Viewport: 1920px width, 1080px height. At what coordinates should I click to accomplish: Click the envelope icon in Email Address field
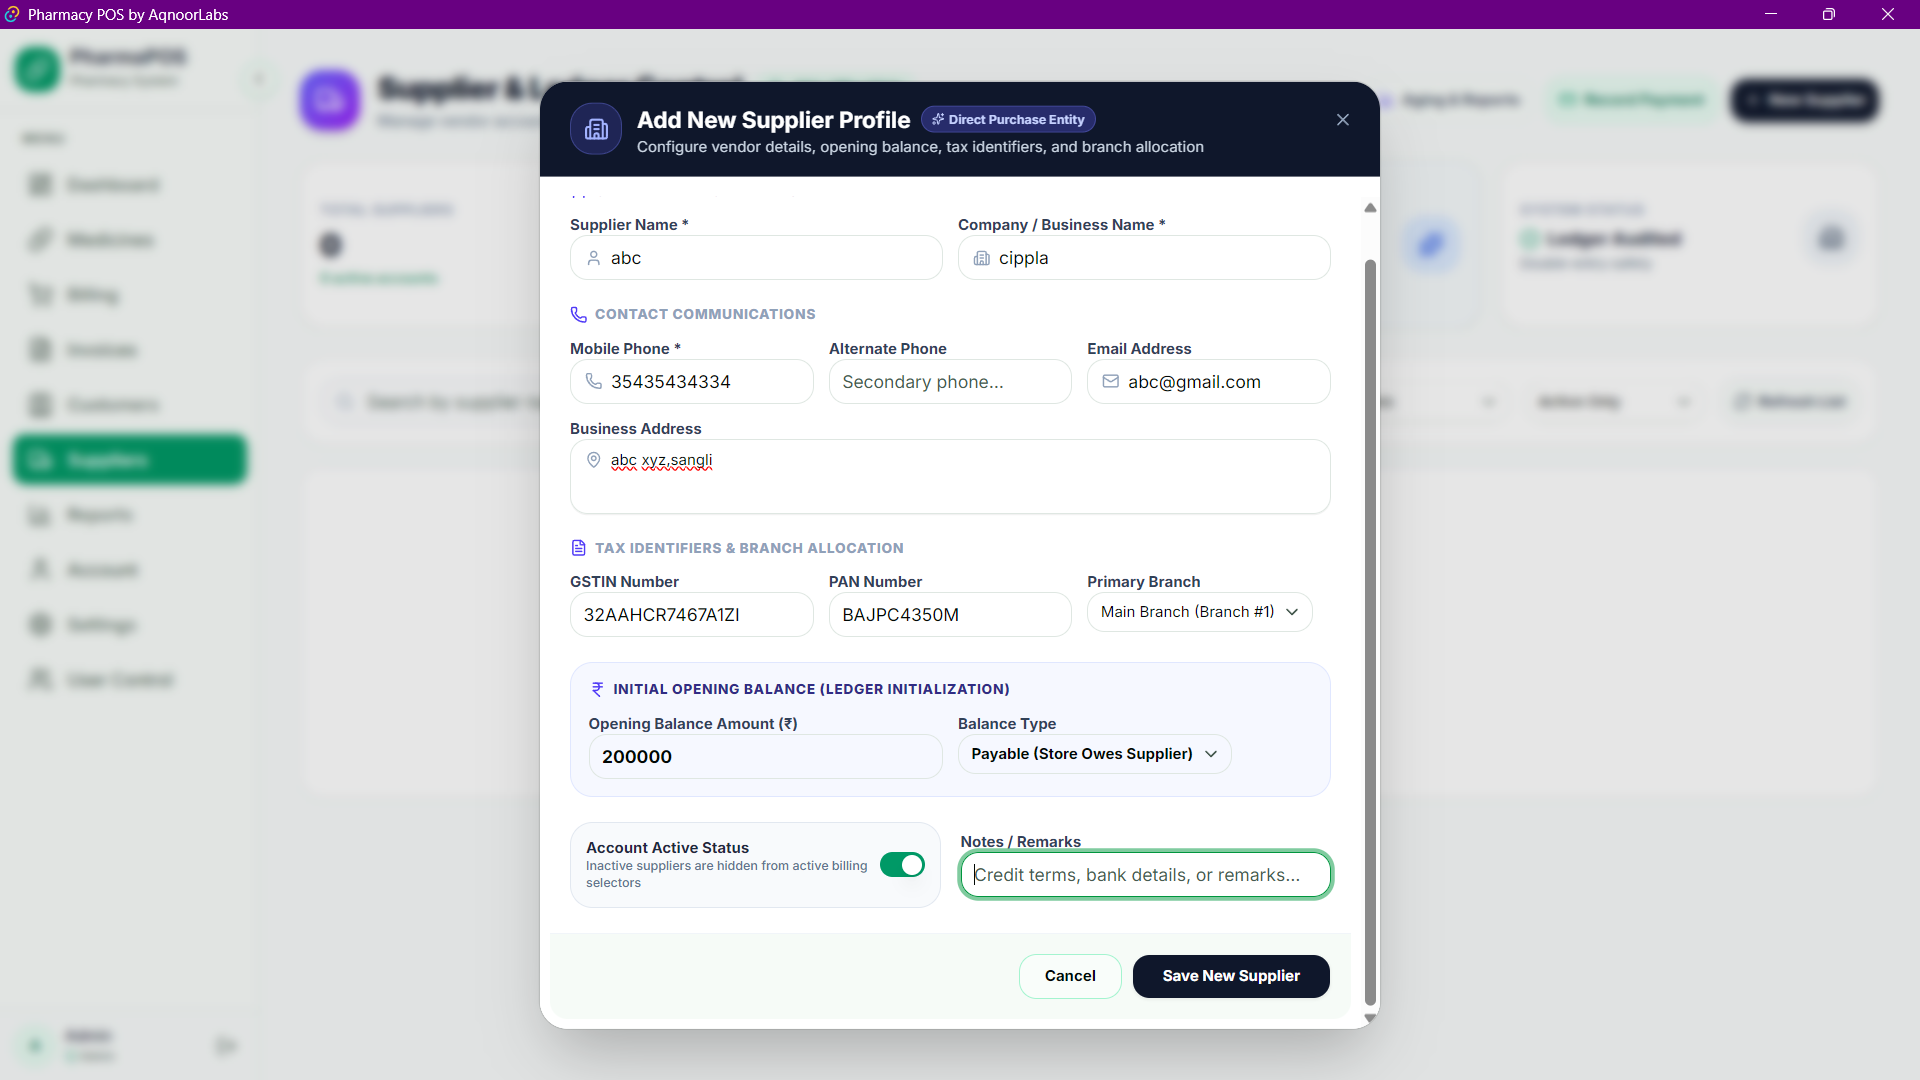click(1110, 381)
